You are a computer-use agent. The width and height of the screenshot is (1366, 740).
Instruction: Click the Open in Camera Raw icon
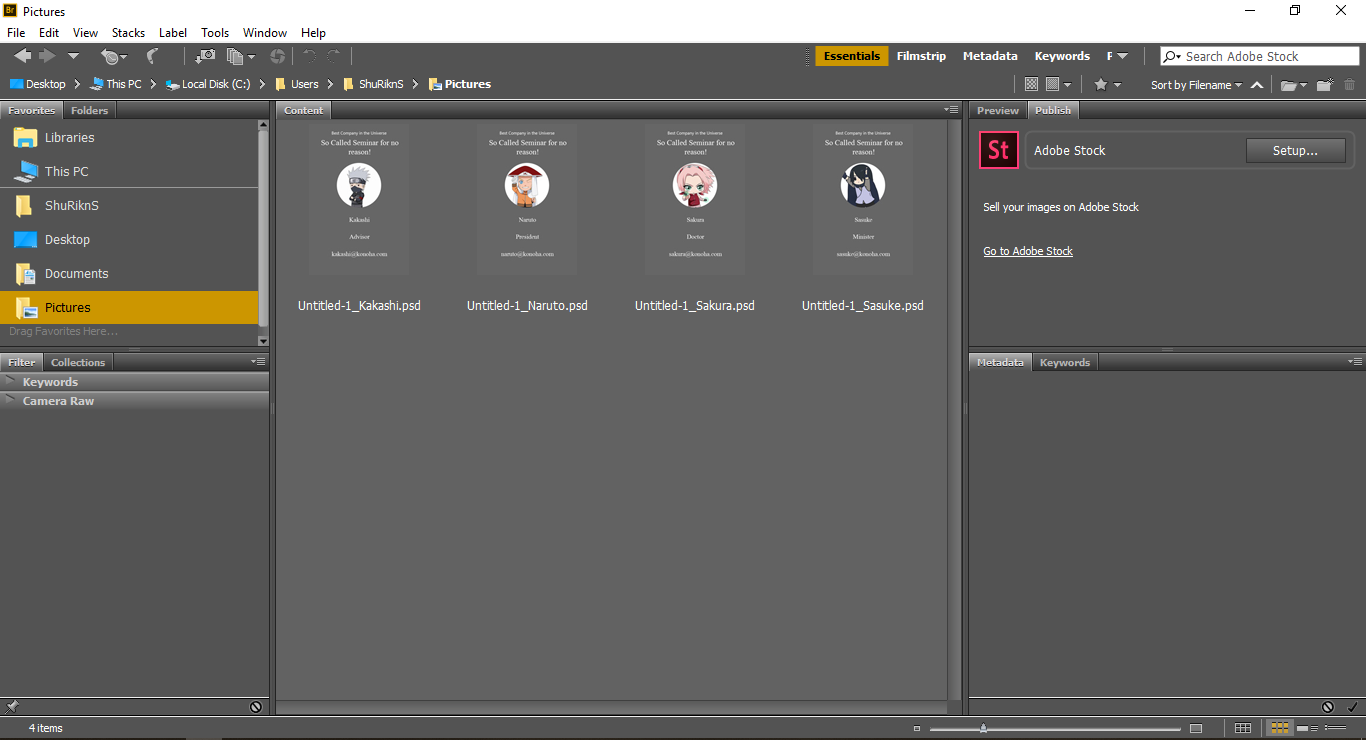coord(277,57)
